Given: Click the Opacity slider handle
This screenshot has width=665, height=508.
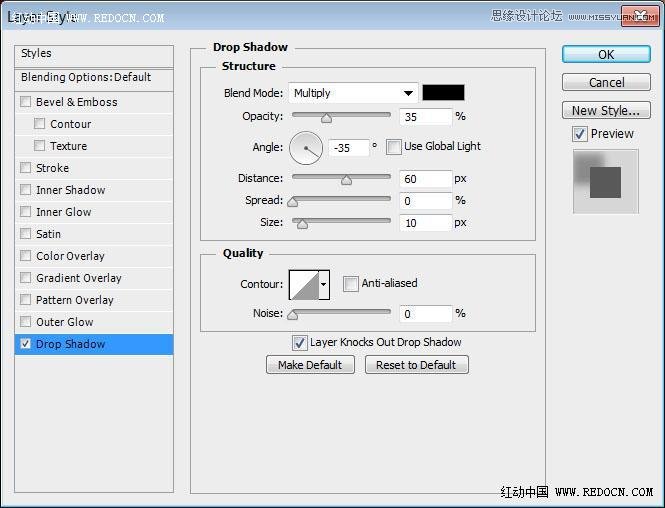Looking at the screenshot, I should click(326, 118).
